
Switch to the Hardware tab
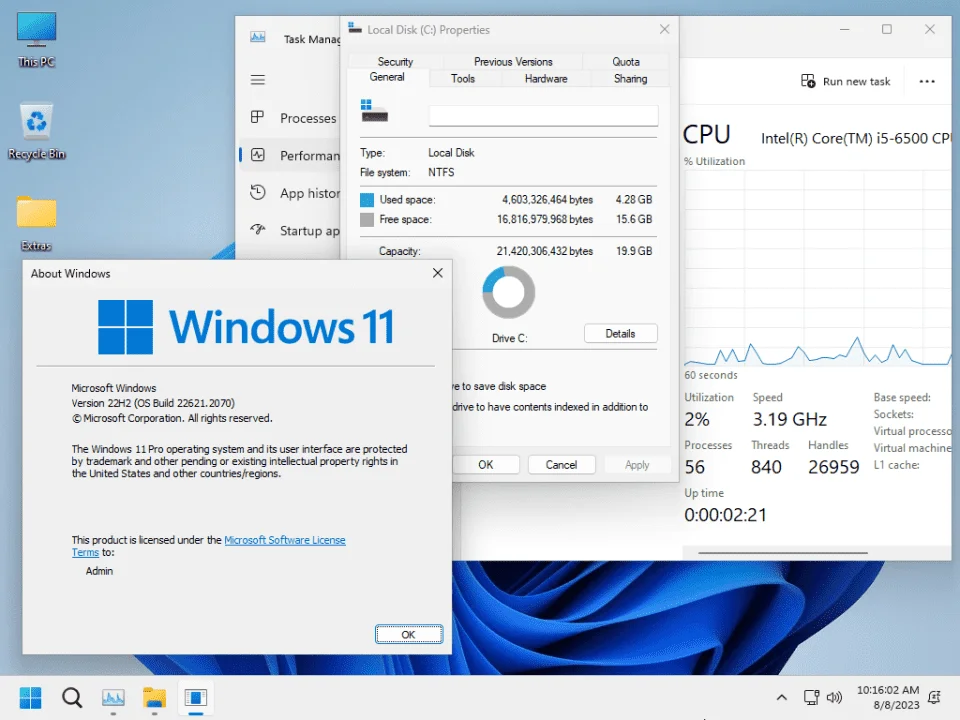pos(546,78)
